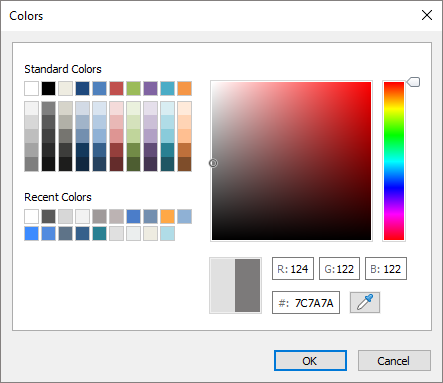This screenshot has height=383, width=443.
Task: Choose the orange swatch in Recent Colors
Action: [x=167, y=216]
